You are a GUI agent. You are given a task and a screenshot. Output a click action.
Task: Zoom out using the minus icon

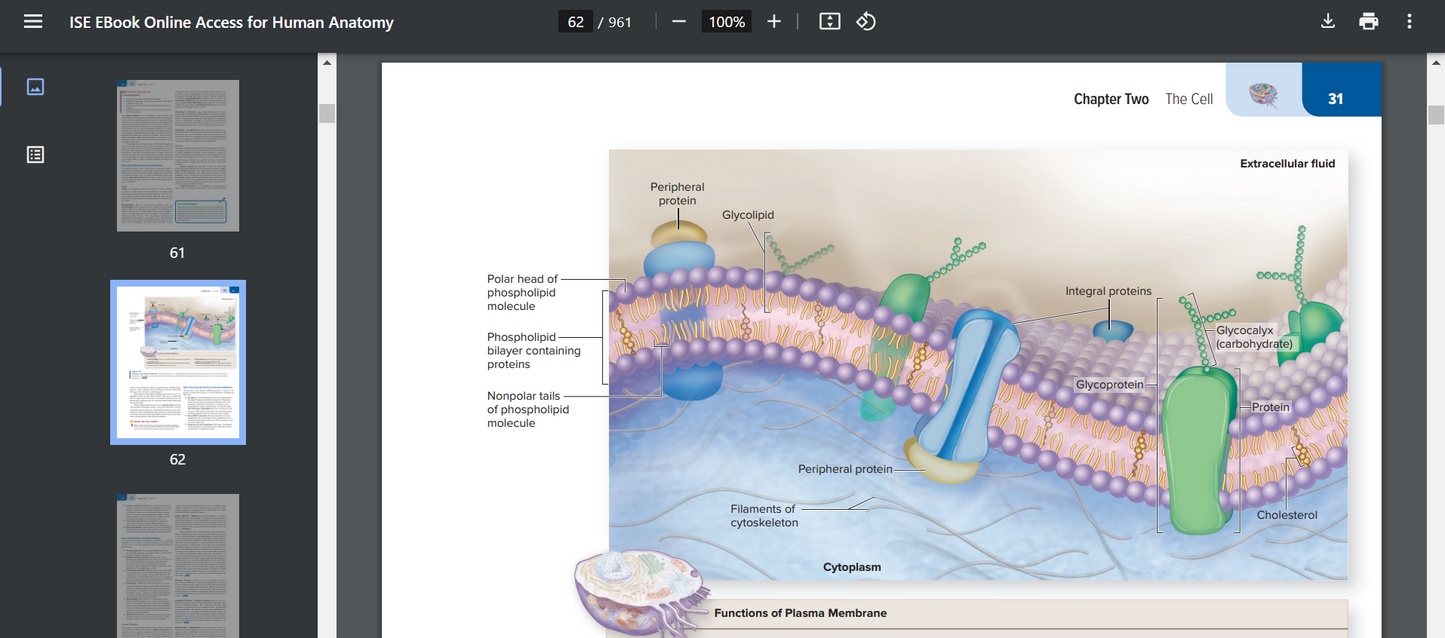point(678,20)
